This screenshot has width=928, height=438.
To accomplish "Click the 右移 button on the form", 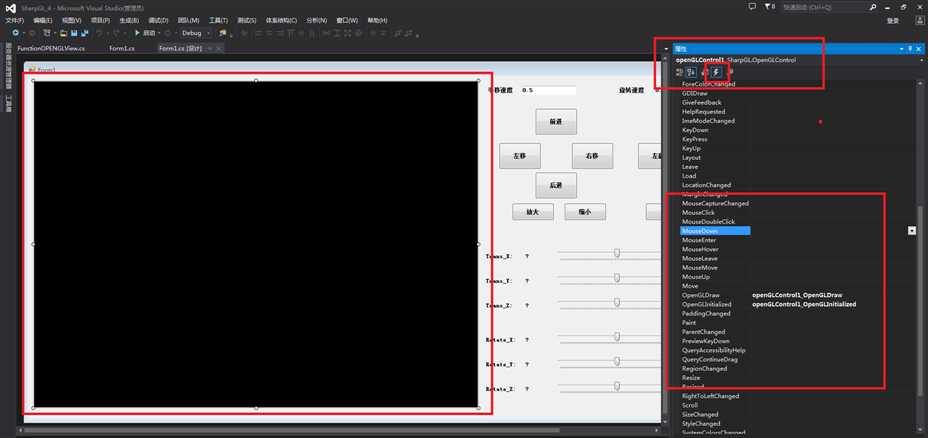I will 592,156.
